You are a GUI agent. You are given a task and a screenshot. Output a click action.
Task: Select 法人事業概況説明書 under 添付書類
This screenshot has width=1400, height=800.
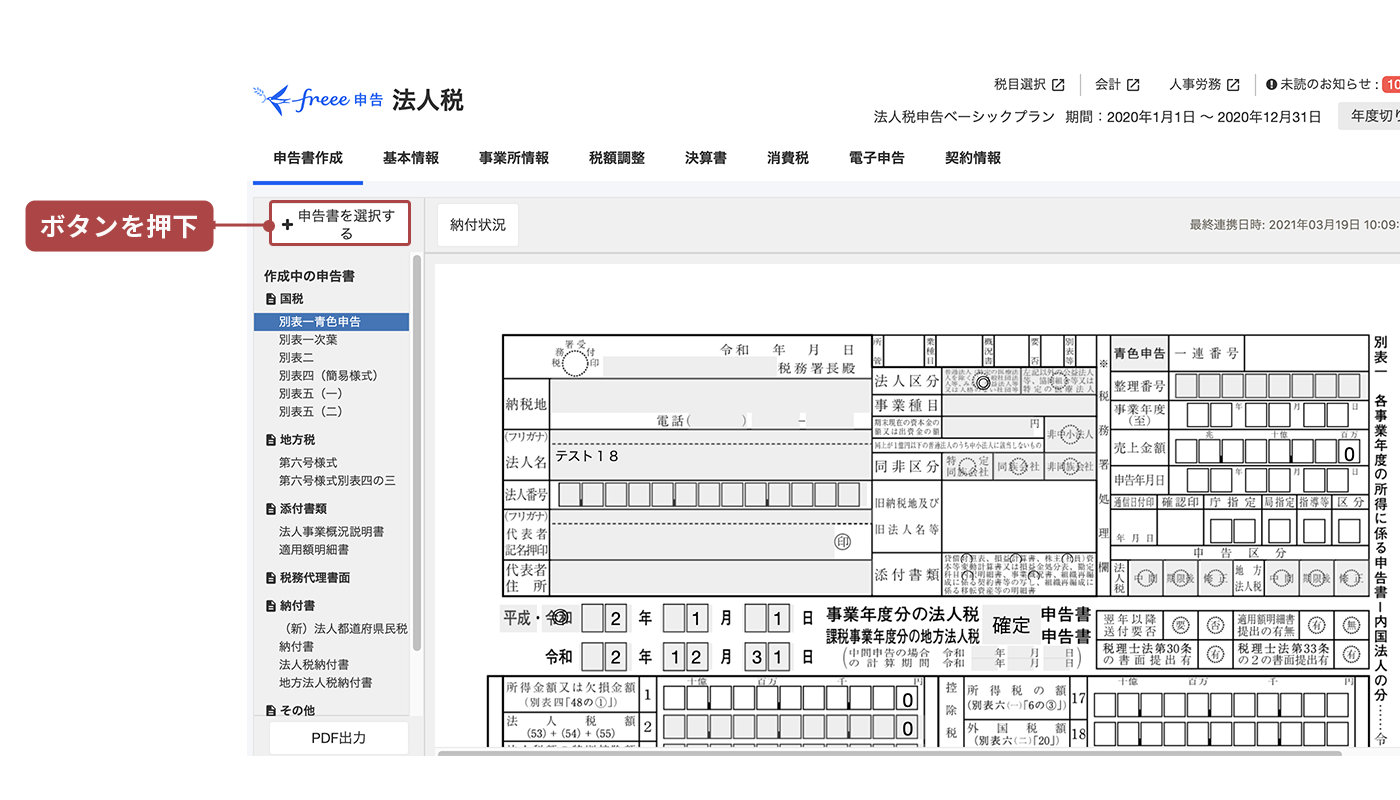pos(330,531)
